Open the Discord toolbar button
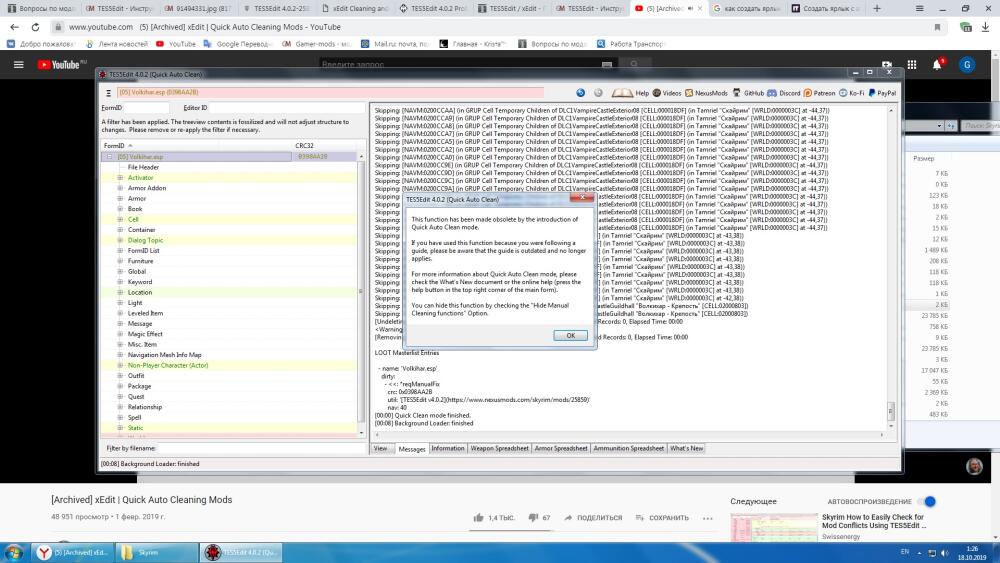The width and height of the screenshot is (1000, 563). [x=783, y=93]
